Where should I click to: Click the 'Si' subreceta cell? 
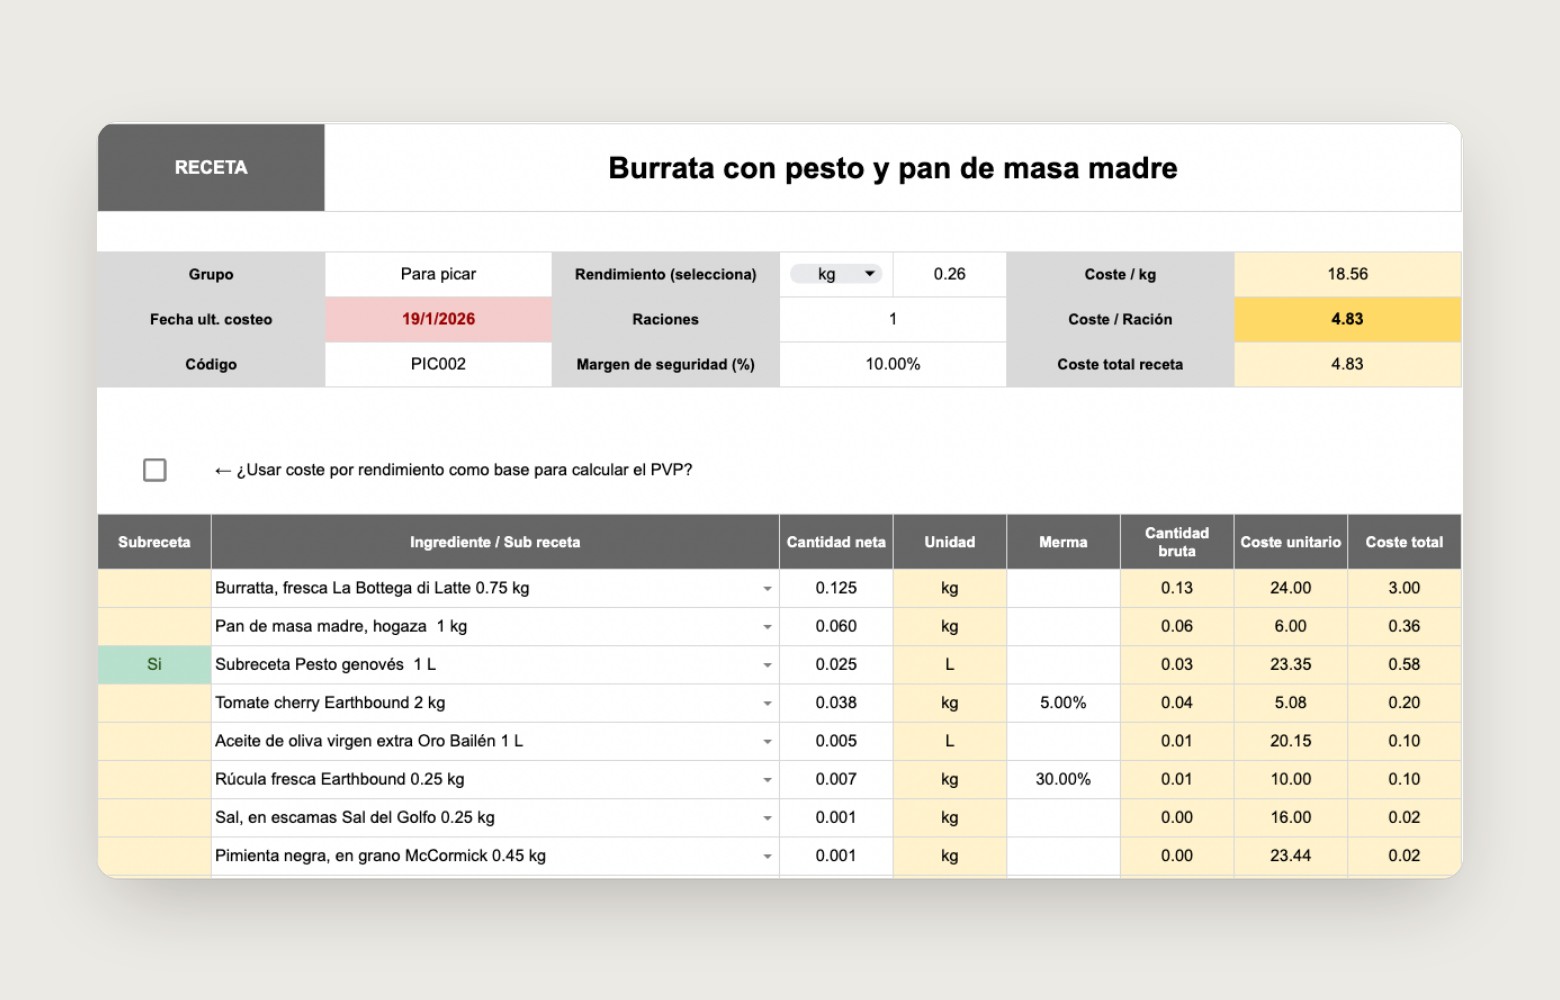(x=154, y=664)
